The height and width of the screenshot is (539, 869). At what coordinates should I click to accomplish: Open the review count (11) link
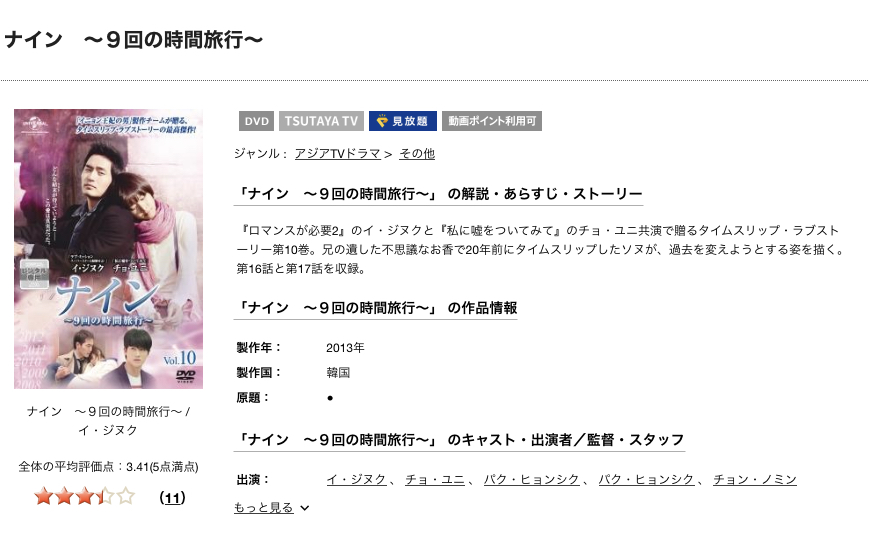172,498
